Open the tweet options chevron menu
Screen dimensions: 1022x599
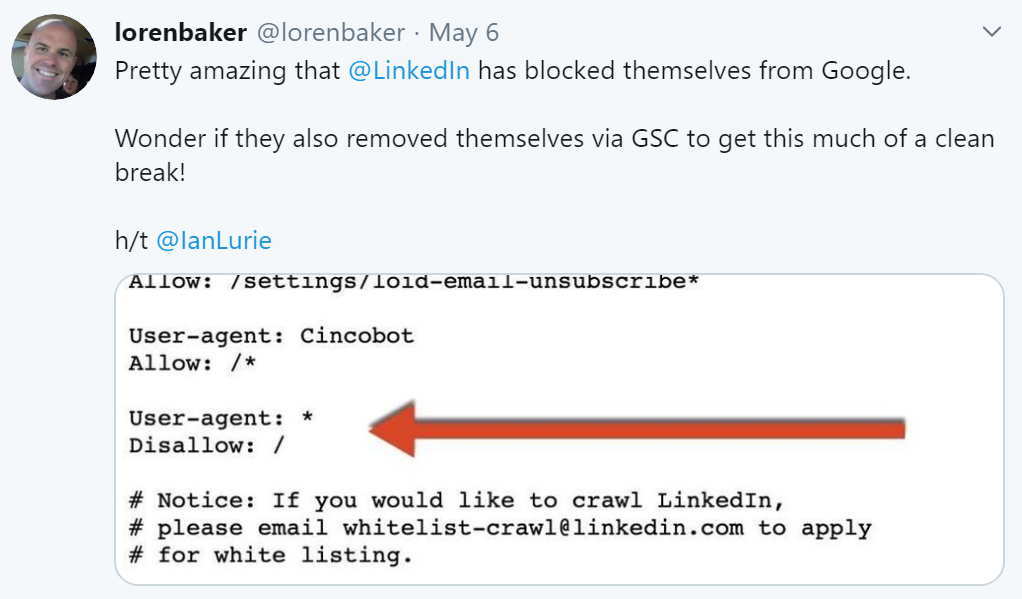coord(991,32)
